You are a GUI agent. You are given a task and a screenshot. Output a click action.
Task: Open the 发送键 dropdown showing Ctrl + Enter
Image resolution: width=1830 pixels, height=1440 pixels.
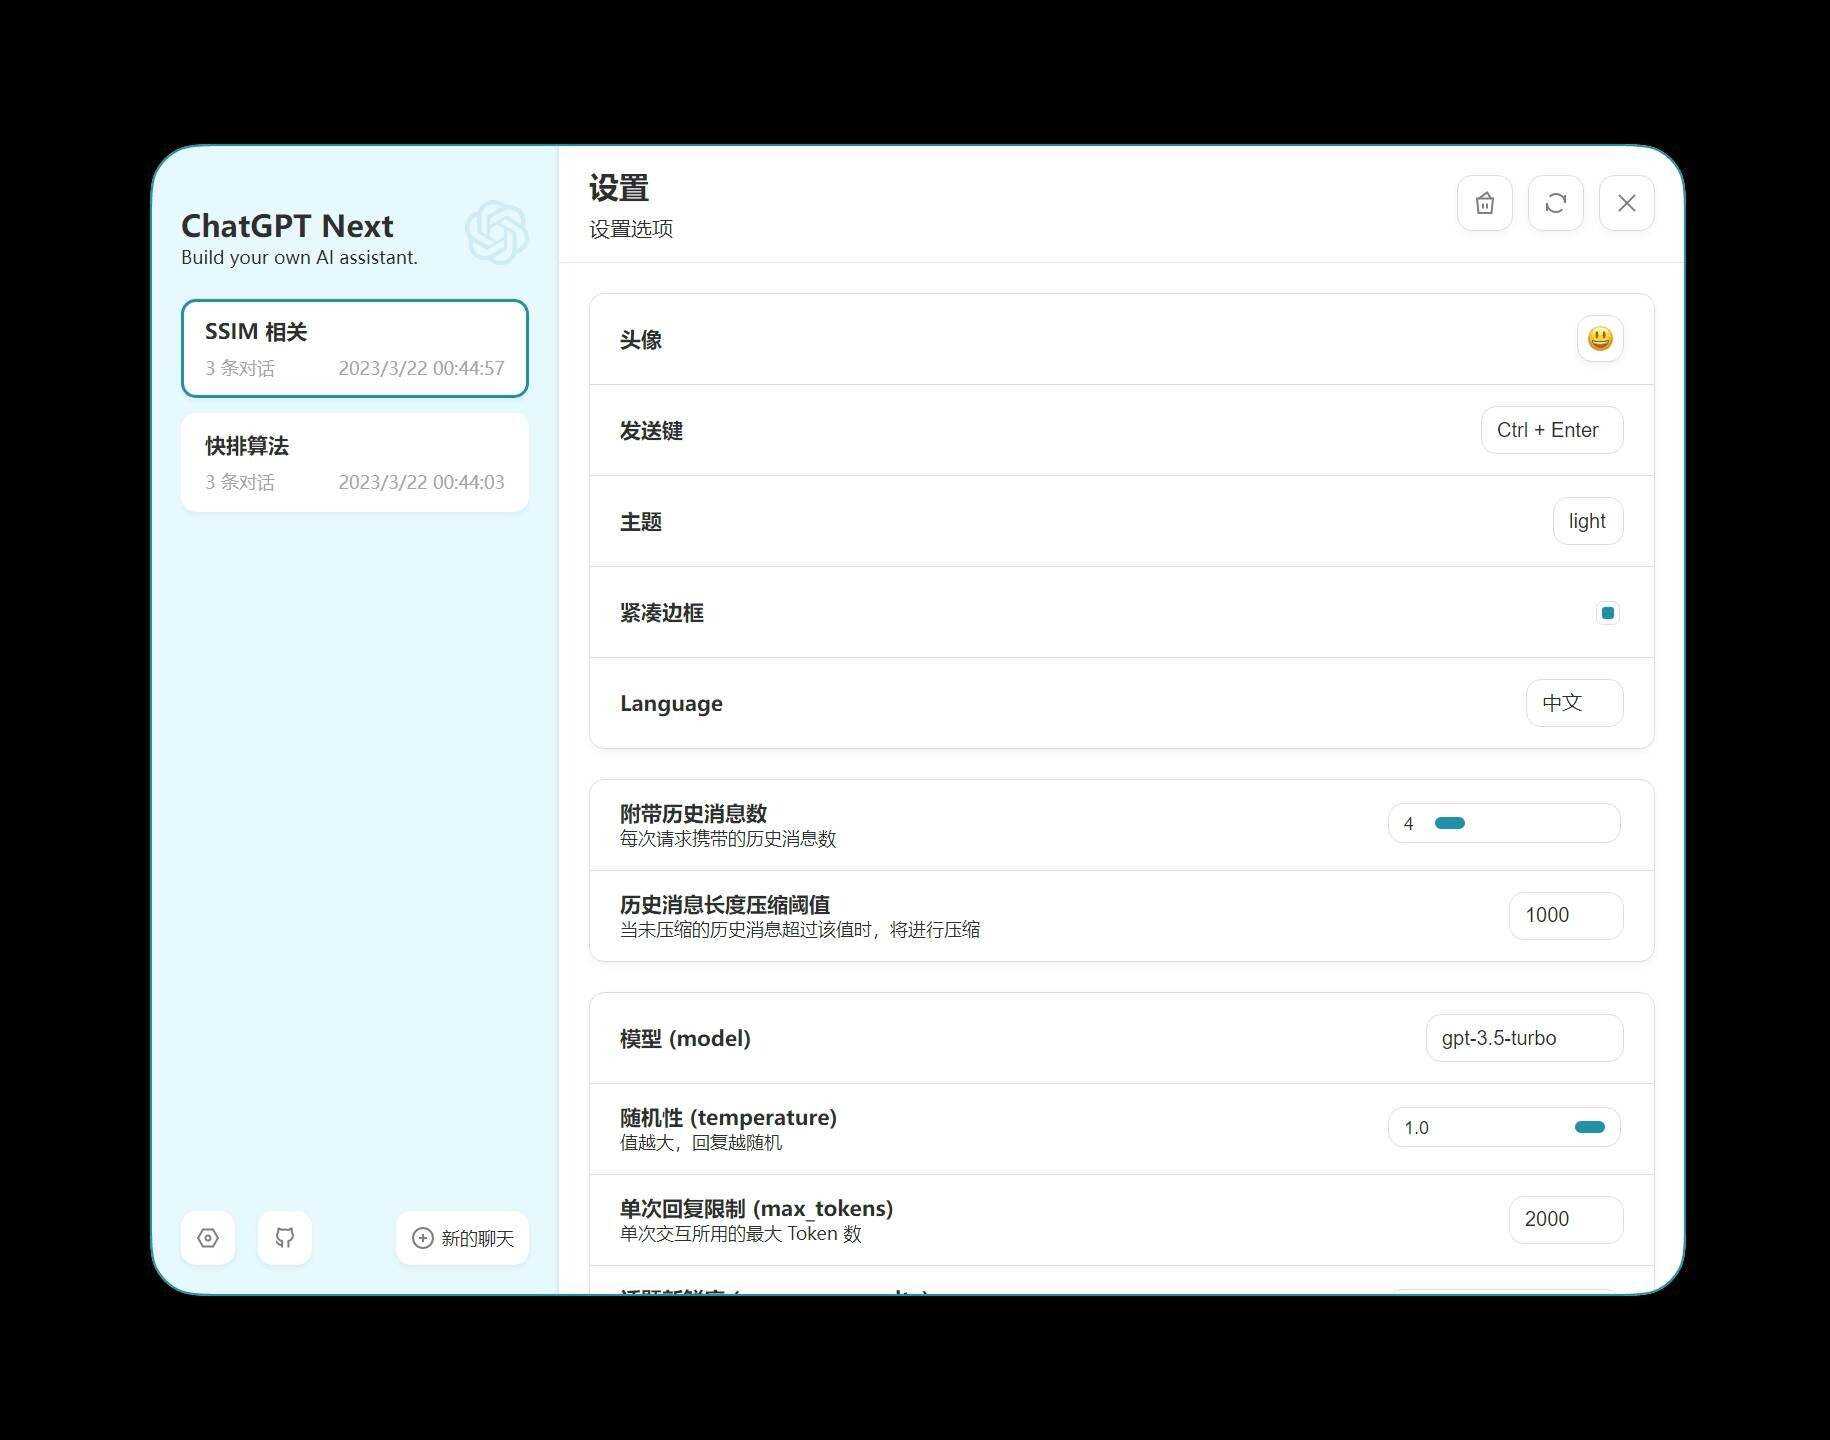tap(1551, 430)
